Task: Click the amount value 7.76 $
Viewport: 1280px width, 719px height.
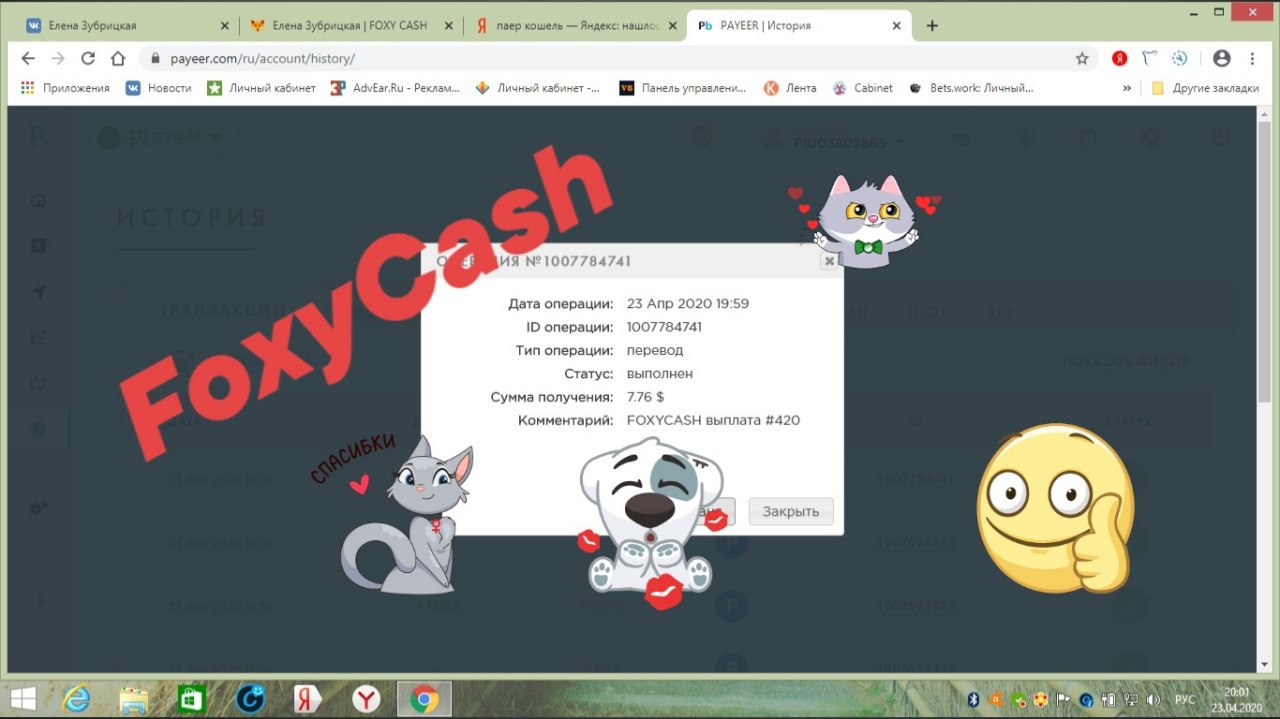Action: [x=645, y=397]
